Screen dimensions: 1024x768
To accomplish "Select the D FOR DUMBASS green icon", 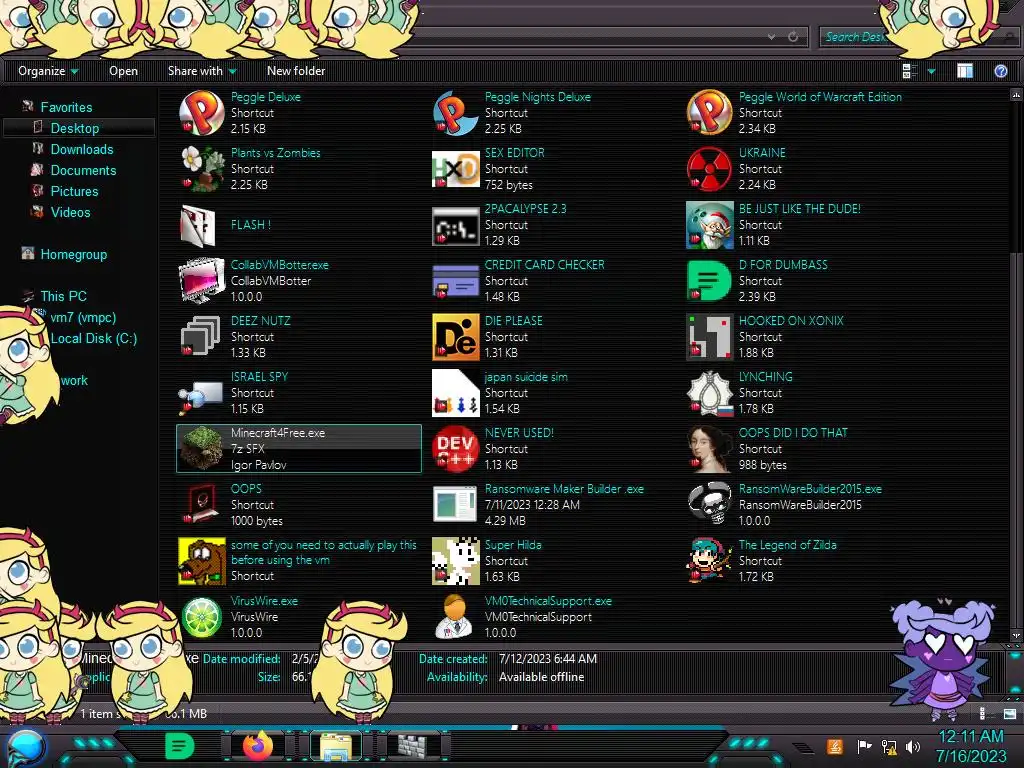I will coord(710,281).
